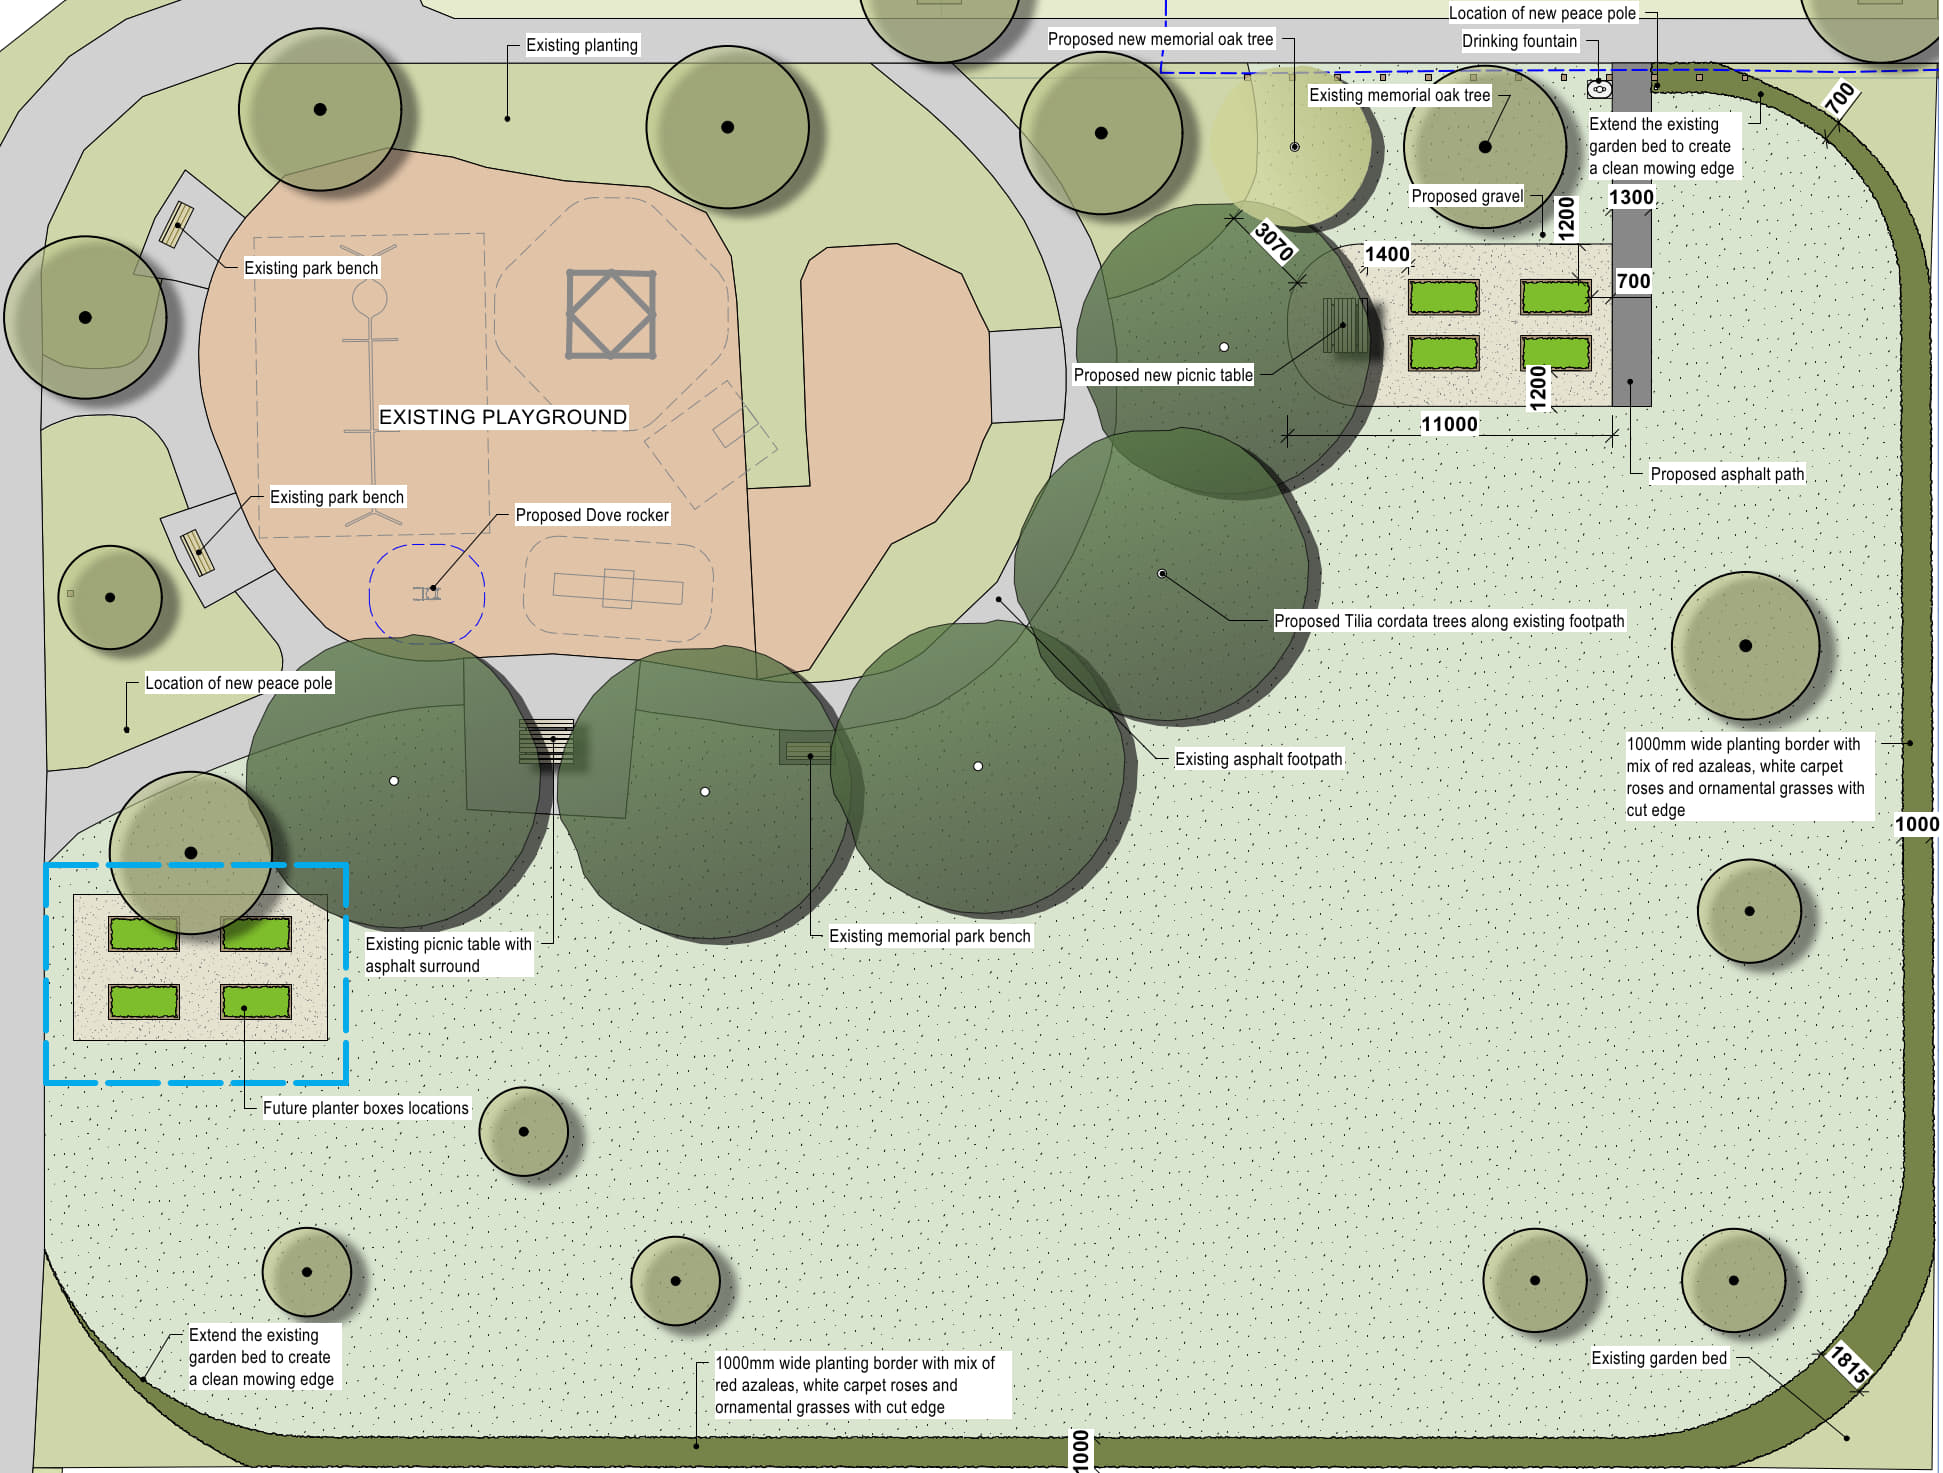Image resolution: width=1943 pixels, height=1473 pixels.
Task: Click the top-left existing park bench icon
Action: pyautogui.click(x=177, y=224)
